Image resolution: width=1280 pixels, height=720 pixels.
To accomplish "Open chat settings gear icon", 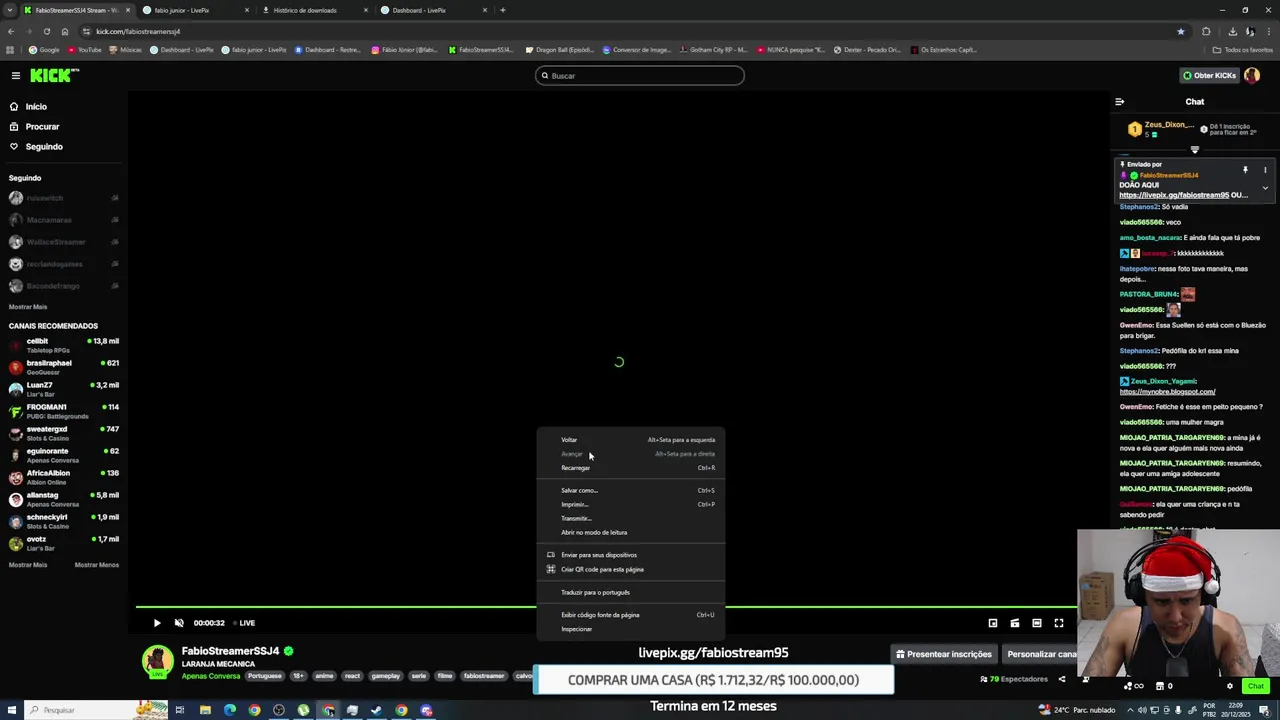I will 1230,686.
